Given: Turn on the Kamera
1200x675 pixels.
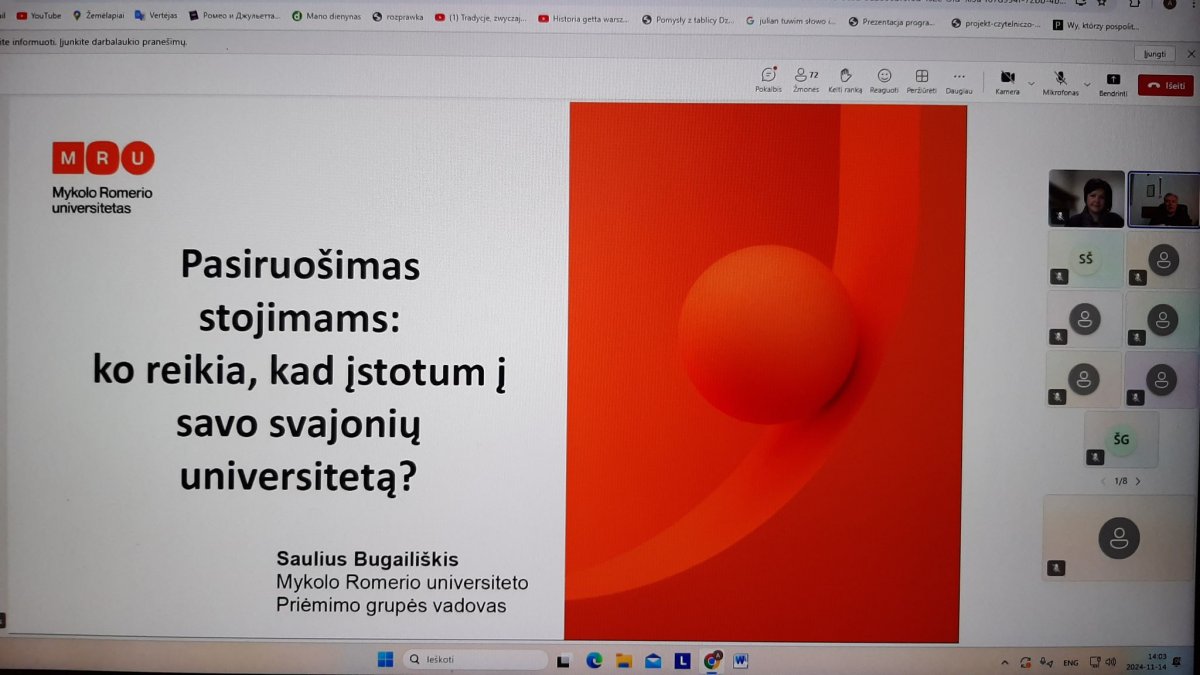Looking at the screenshot, I should [x=1007, y=79].
